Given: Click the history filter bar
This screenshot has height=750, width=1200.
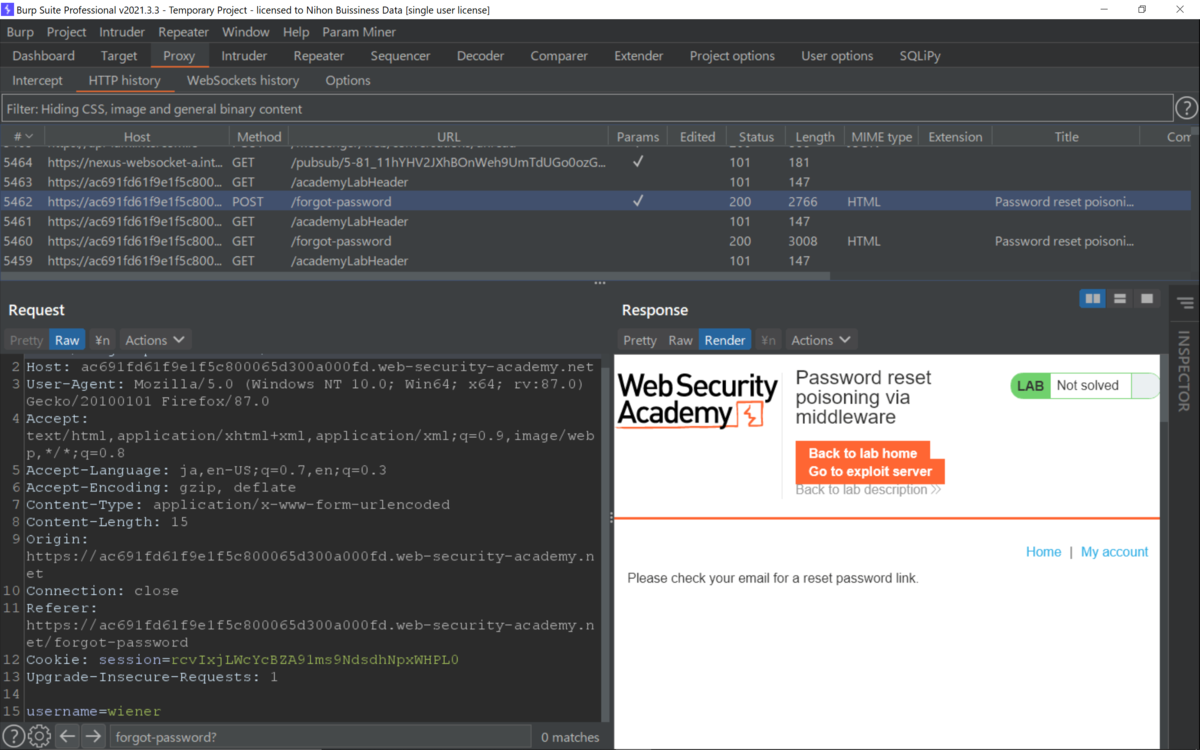Looking at the screenshot, I should [587, 108].
